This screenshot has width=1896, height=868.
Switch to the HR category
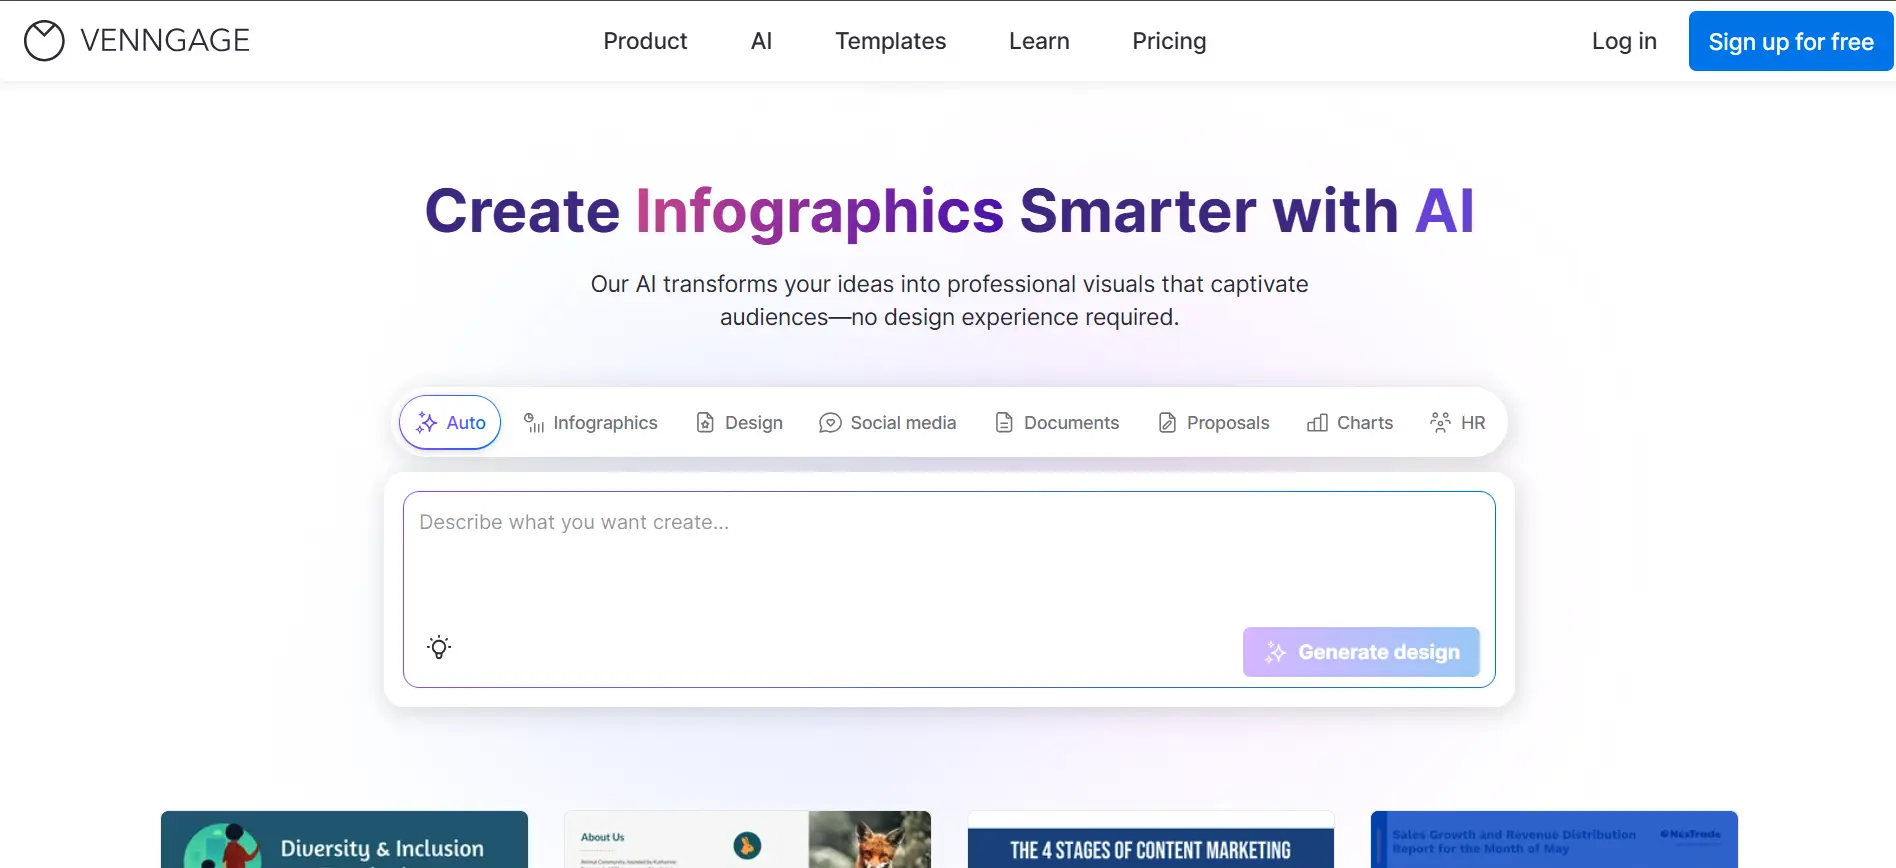pos(1458,423)
